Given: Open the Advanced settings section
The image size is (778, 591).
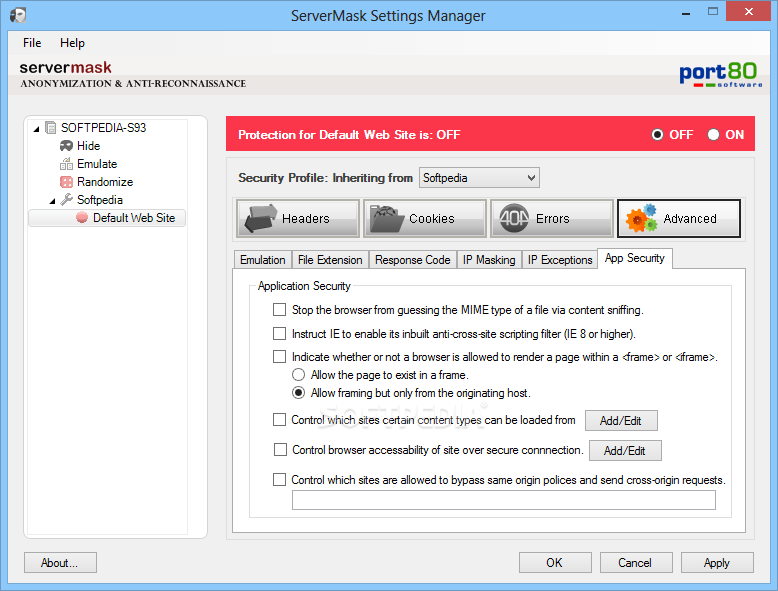Looking at the screenshot, I should point(679,218).
